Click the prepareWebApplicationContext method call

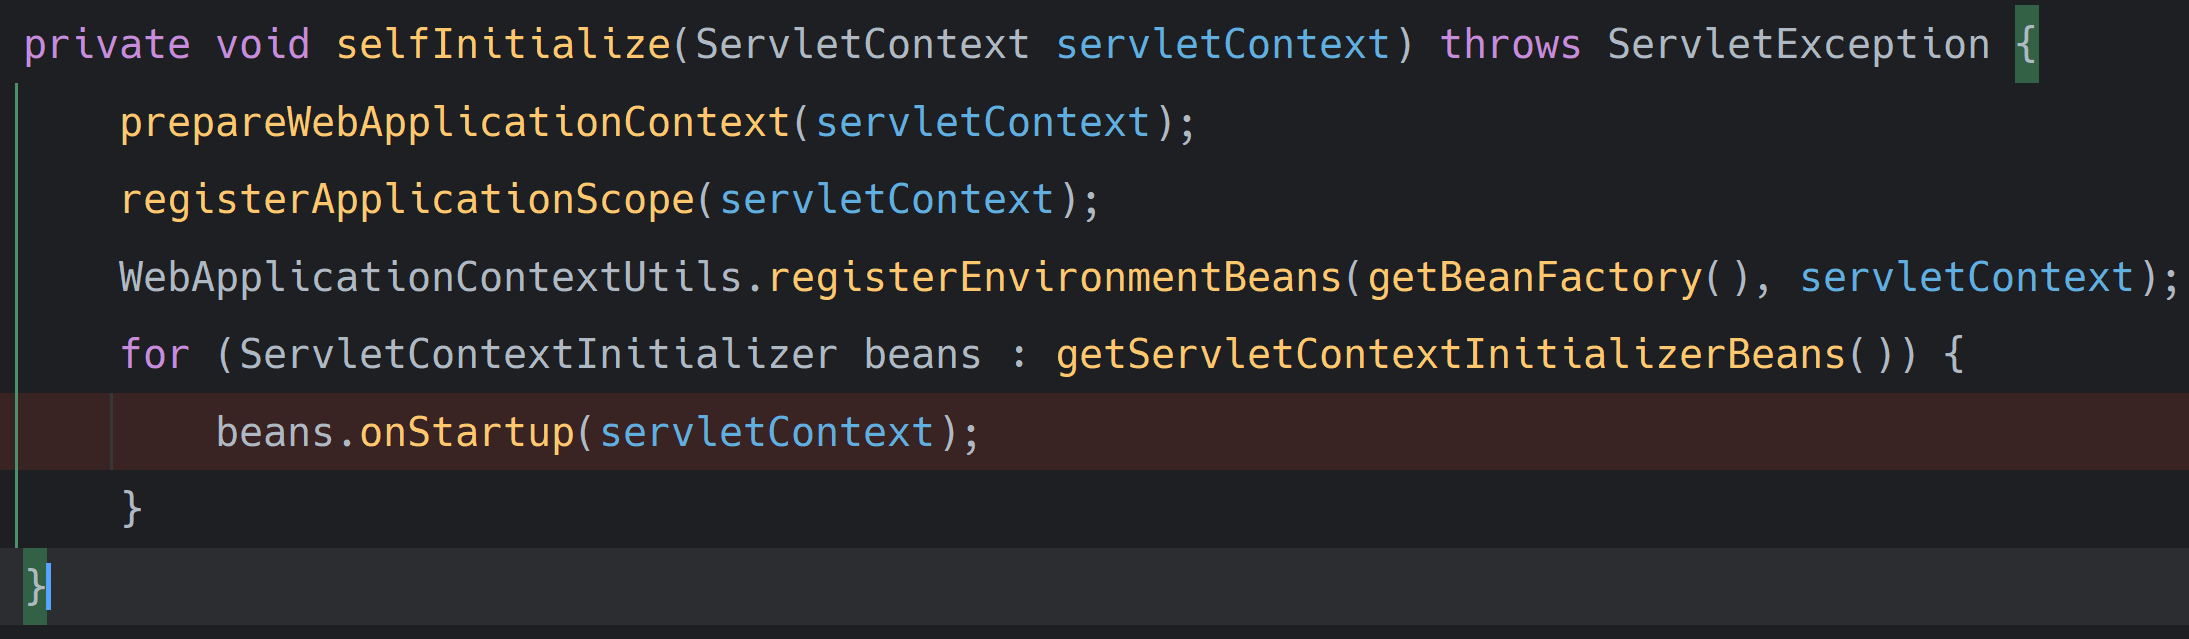tap(455, 123)
